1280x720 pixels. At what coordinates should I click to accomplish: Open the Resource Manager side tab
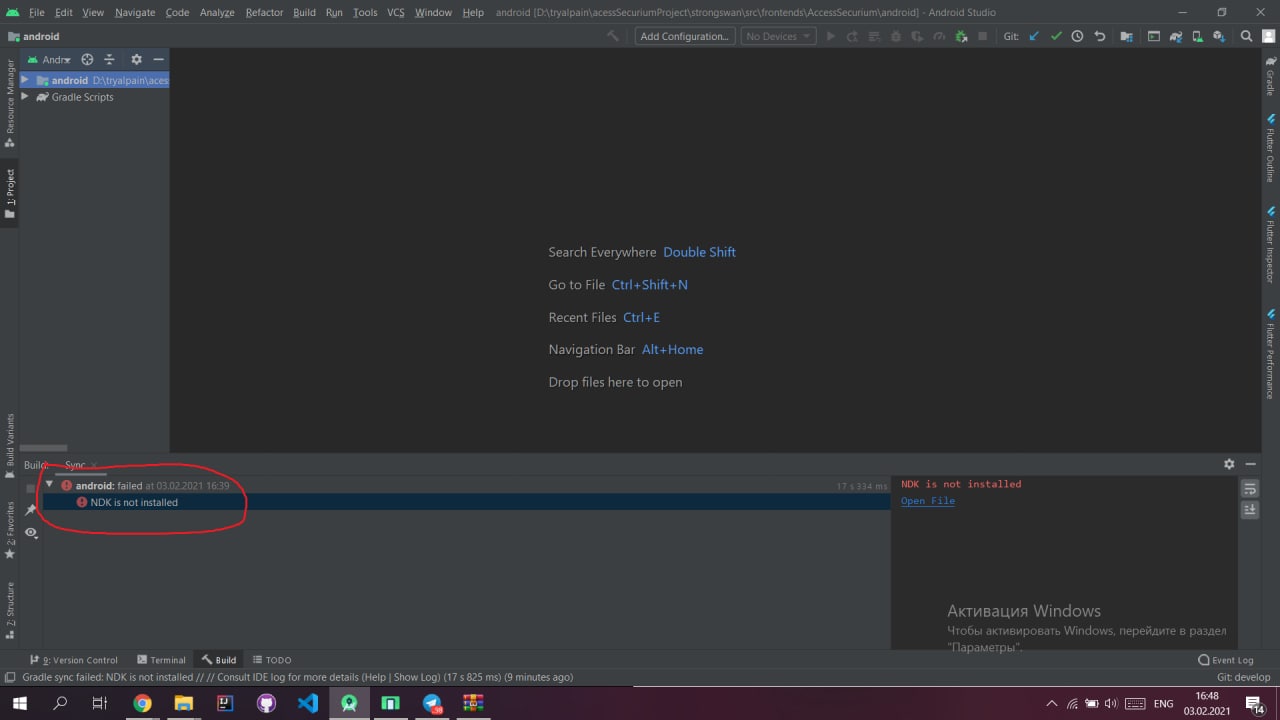[10, 102]
